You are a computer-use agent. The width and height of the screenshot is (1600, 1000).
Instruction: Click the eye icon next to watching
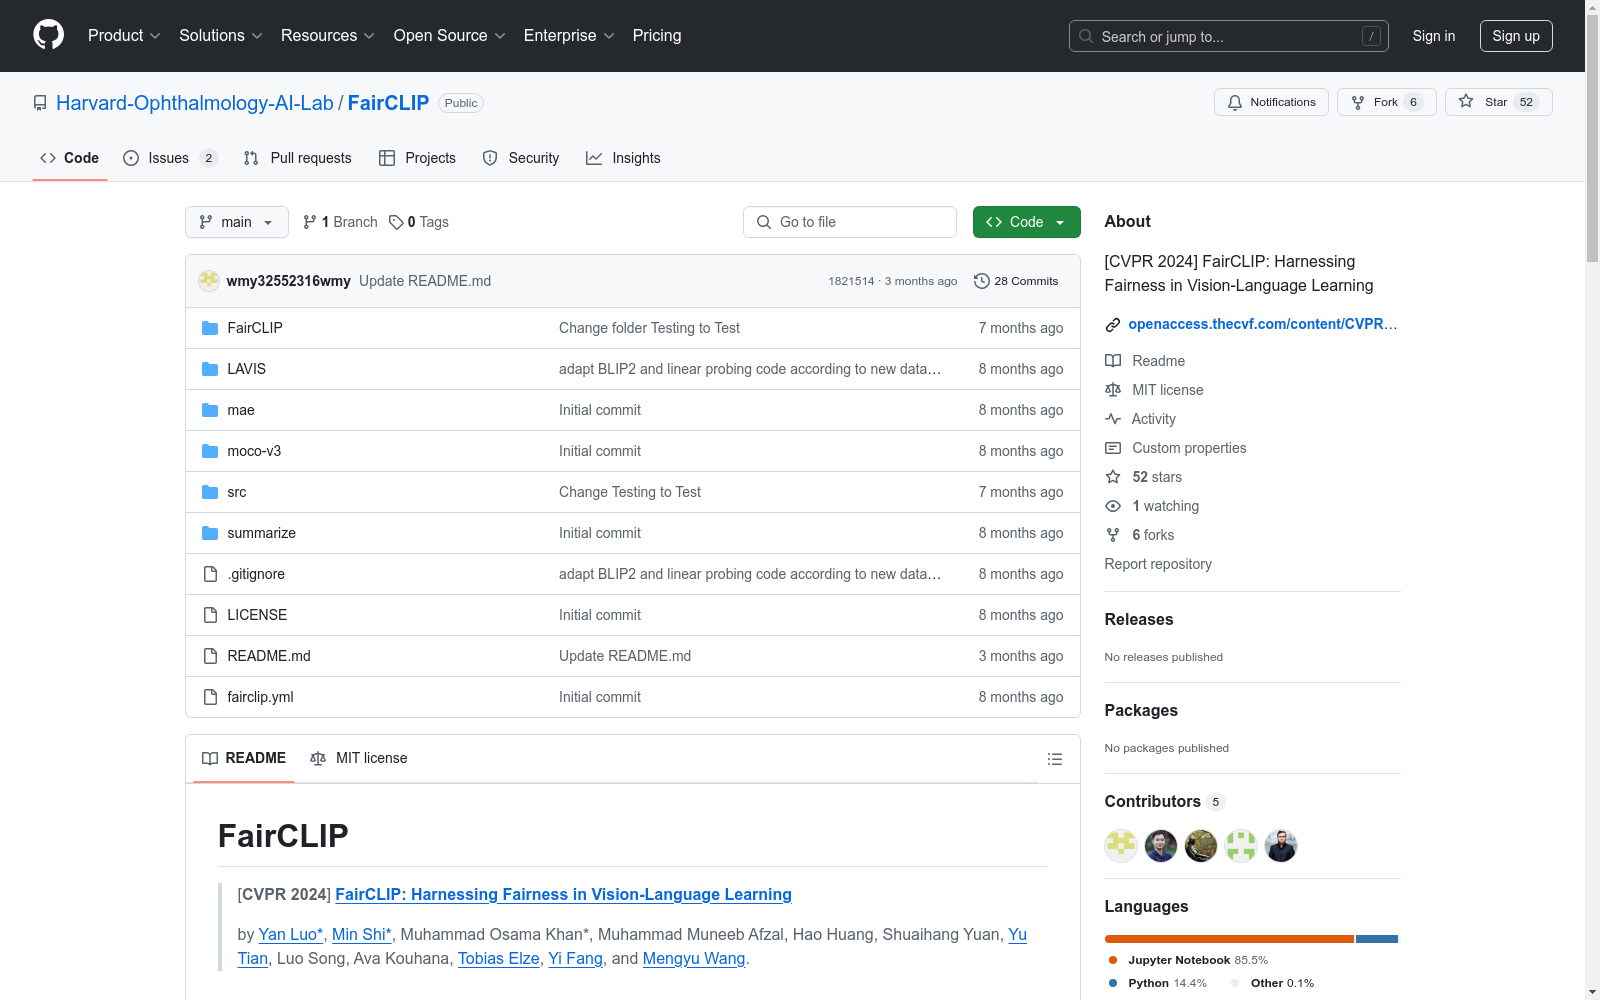1113,506
